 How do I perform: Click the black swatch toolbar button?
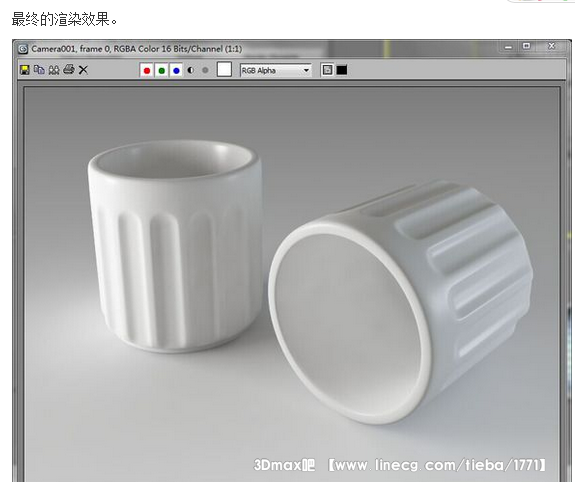click(x=342, y=70)
